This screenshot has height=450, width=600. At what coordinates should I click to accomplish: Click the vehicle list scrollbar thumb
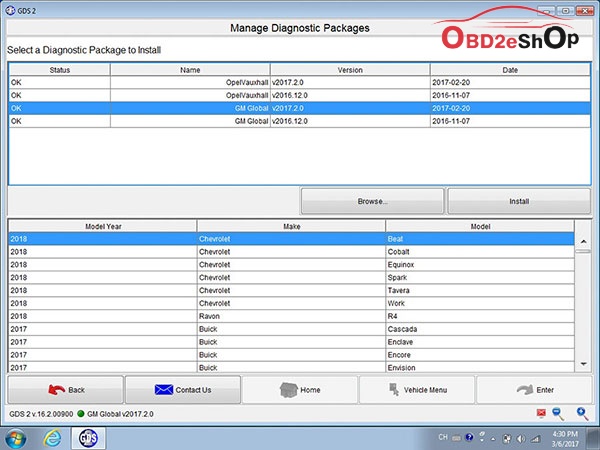tap(584, 251)
